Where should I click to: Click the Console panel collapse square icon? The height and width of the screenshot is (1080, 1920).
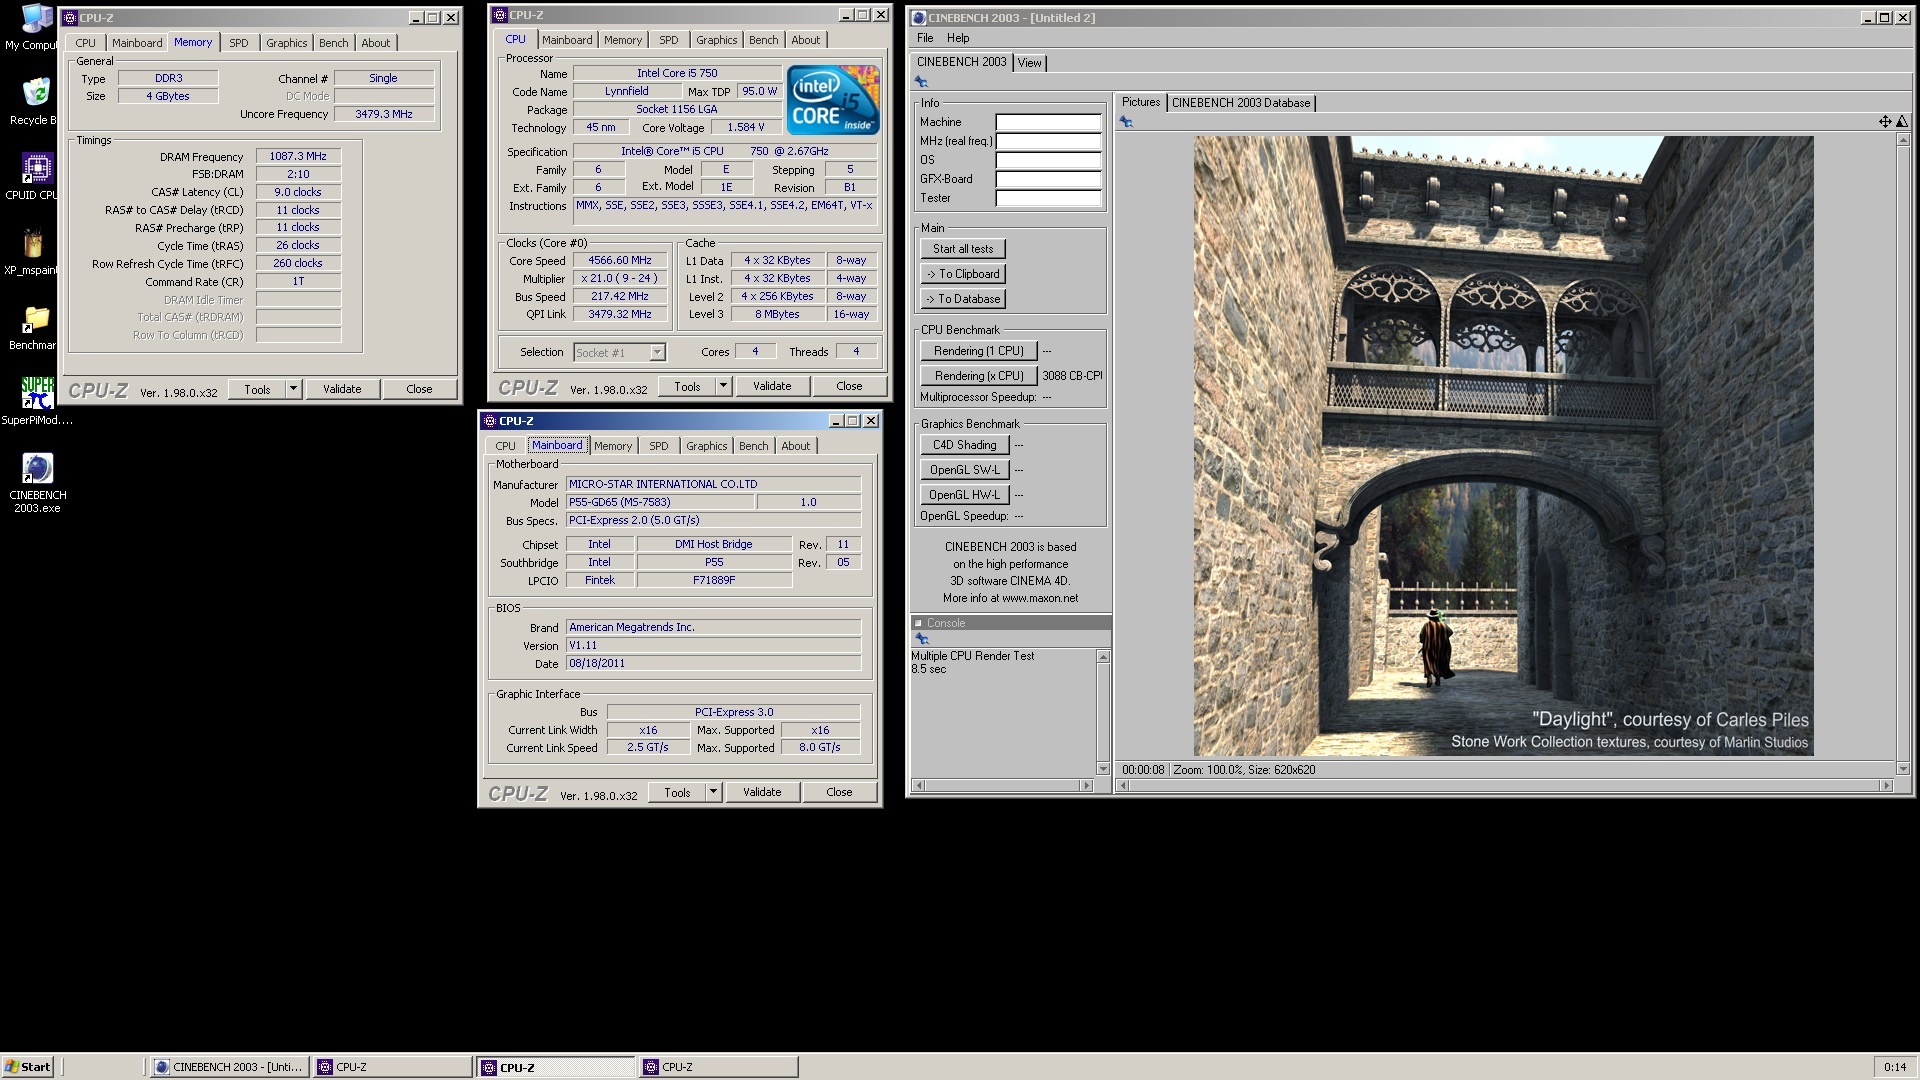click(918, 623)
